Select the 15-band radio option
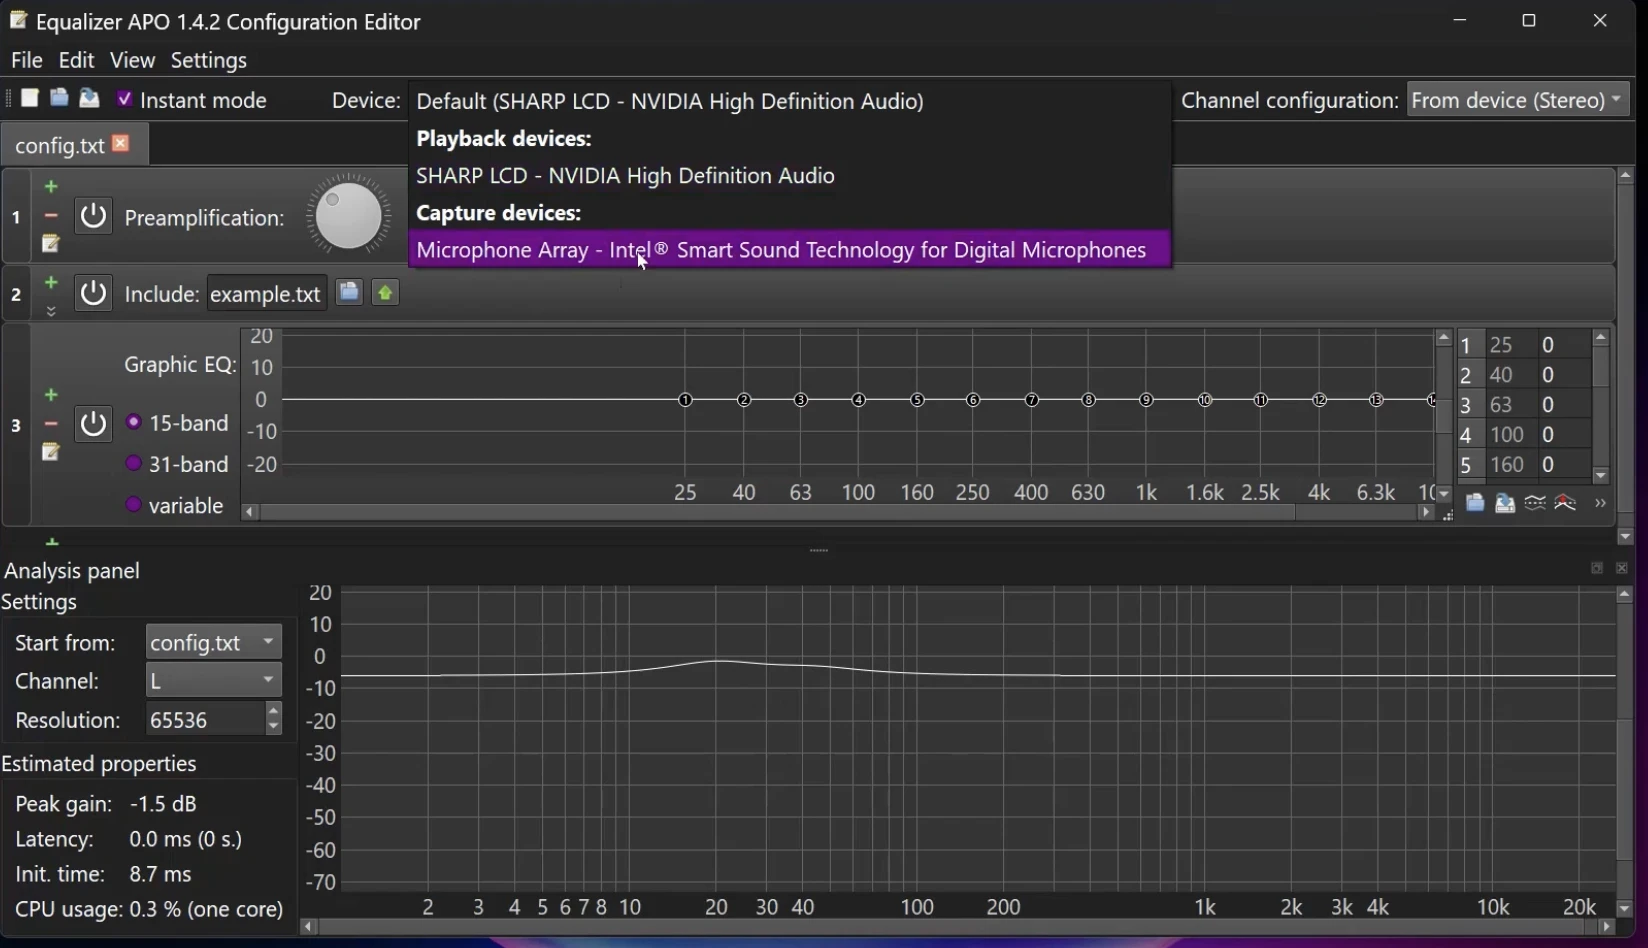 click(x=133, y=423)
